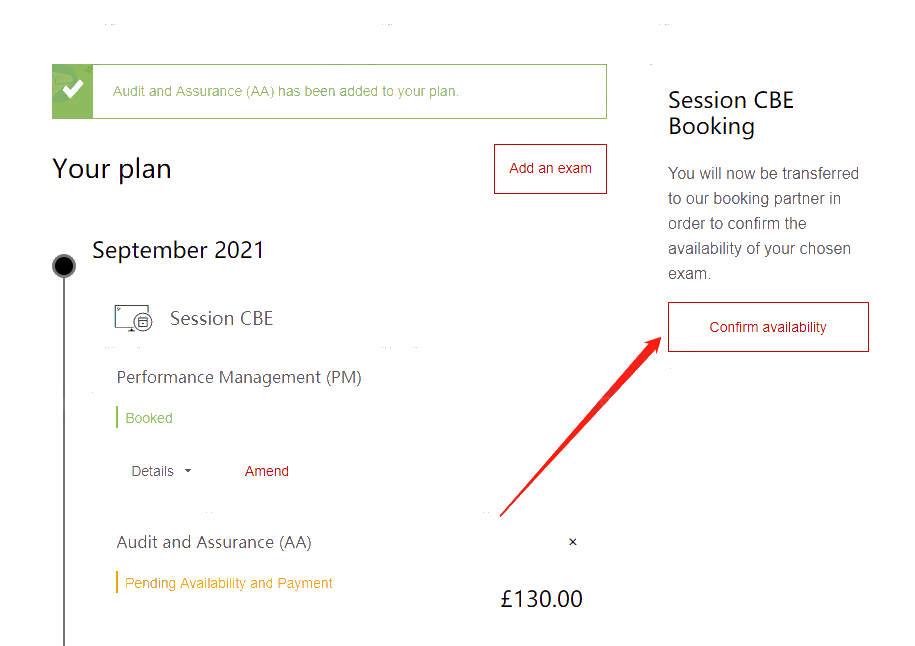Open the Details section for Performance Management

pyautogui.click(x=161, y=471)
